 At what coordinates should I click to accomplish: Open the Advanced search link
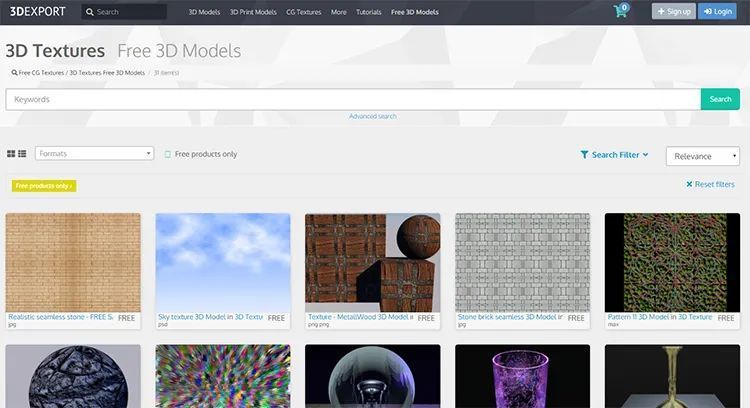(x=373, y=116)
